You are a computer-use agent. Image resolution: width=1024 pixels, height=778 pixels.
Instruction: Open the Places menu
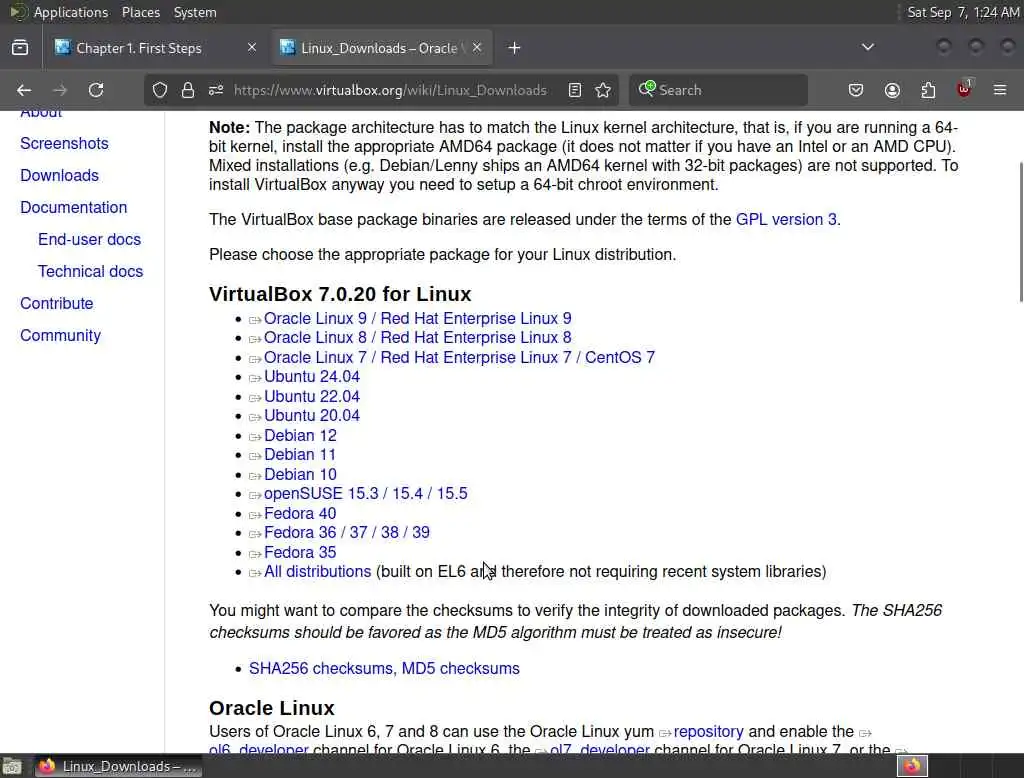[x=141, y=12]
